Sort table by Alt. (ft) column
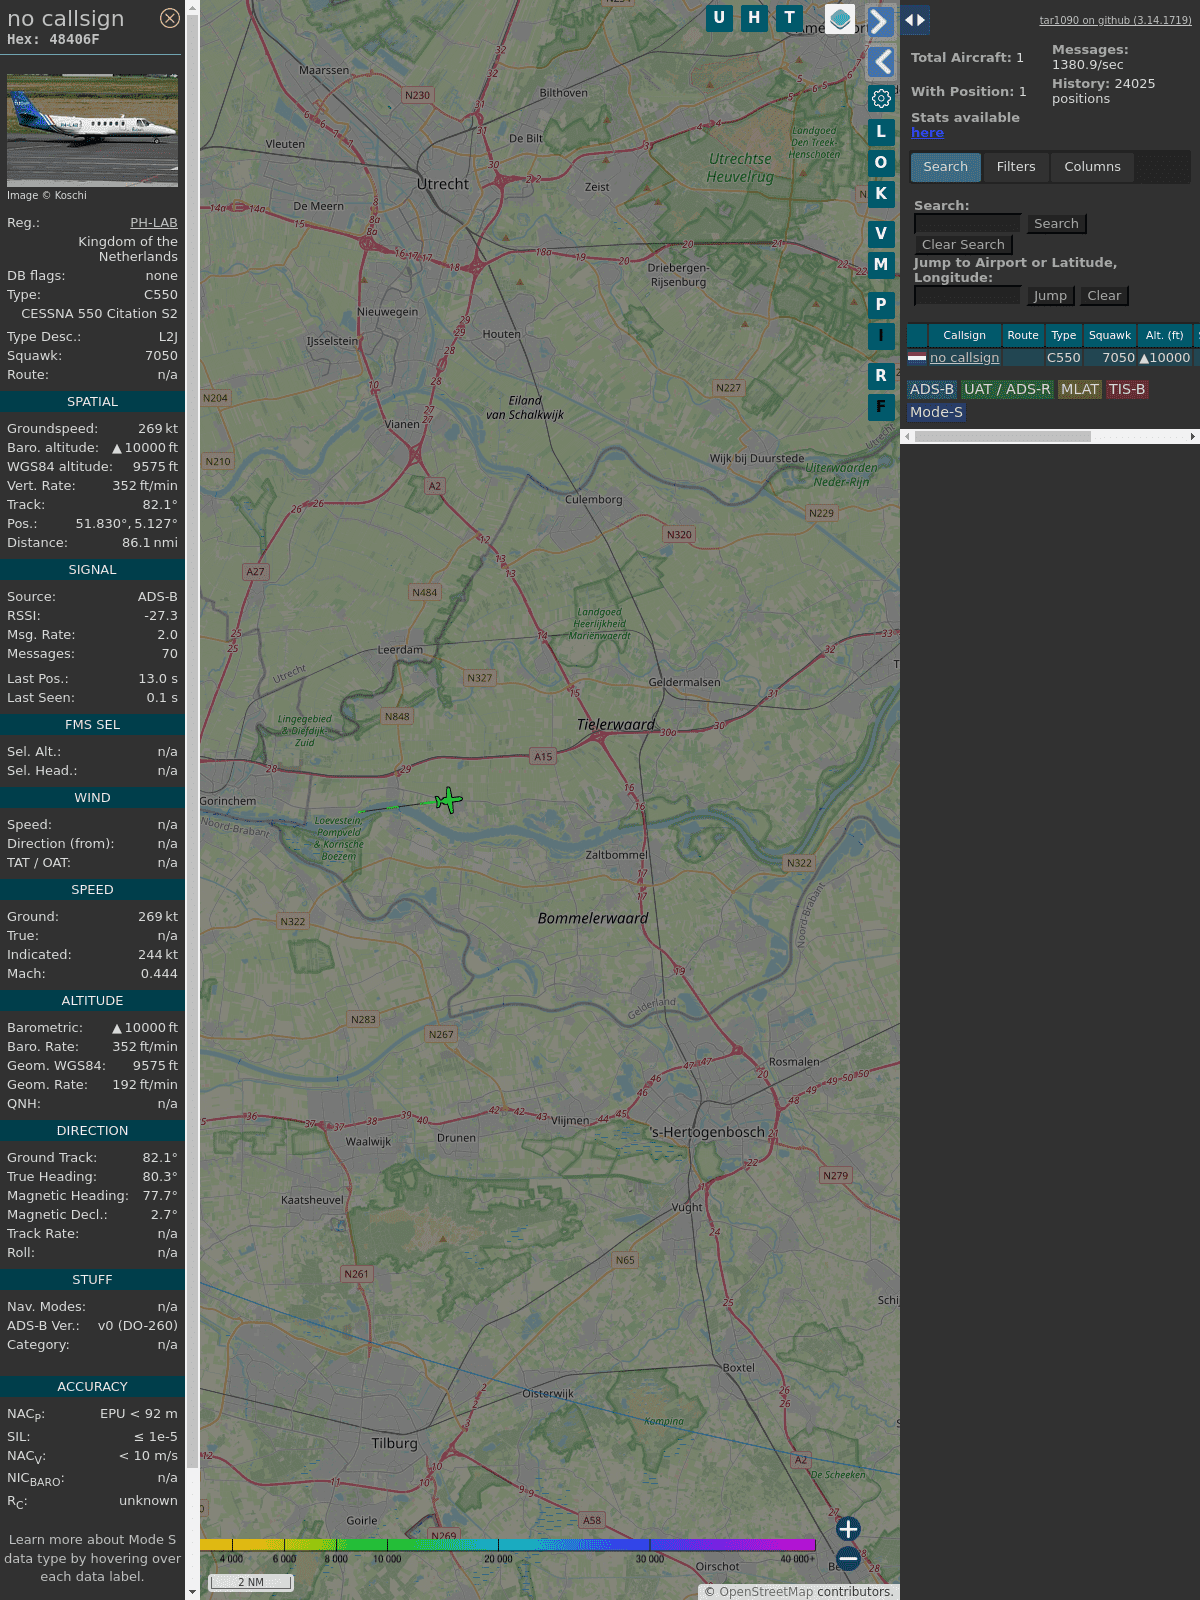 [x=1164, y=336]
